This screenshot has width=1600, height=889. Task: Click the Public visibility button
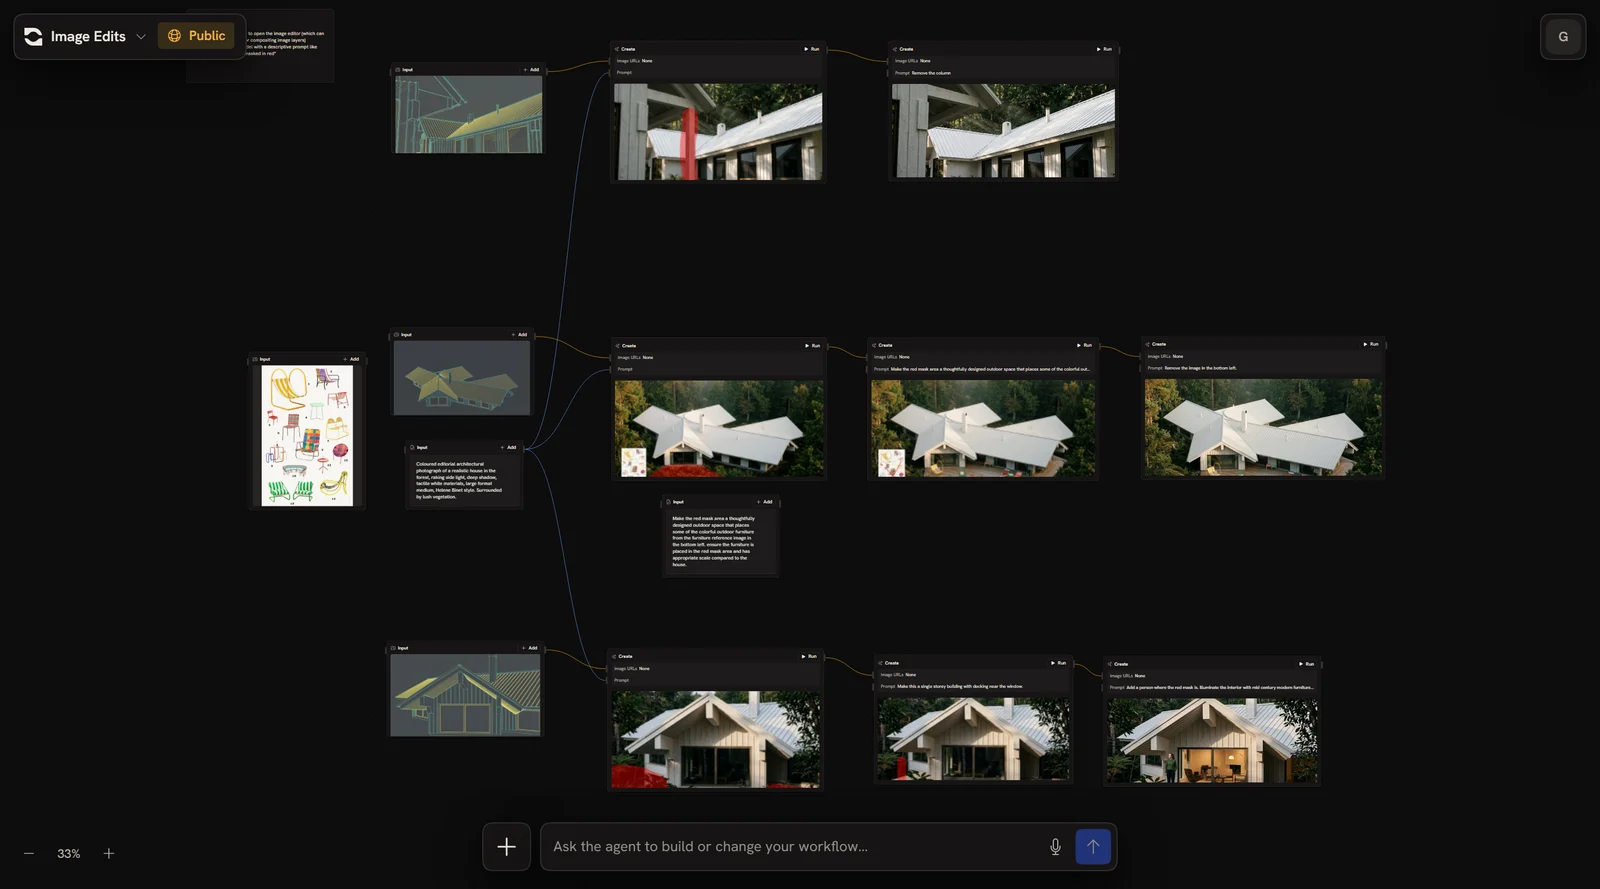(196, 36)
